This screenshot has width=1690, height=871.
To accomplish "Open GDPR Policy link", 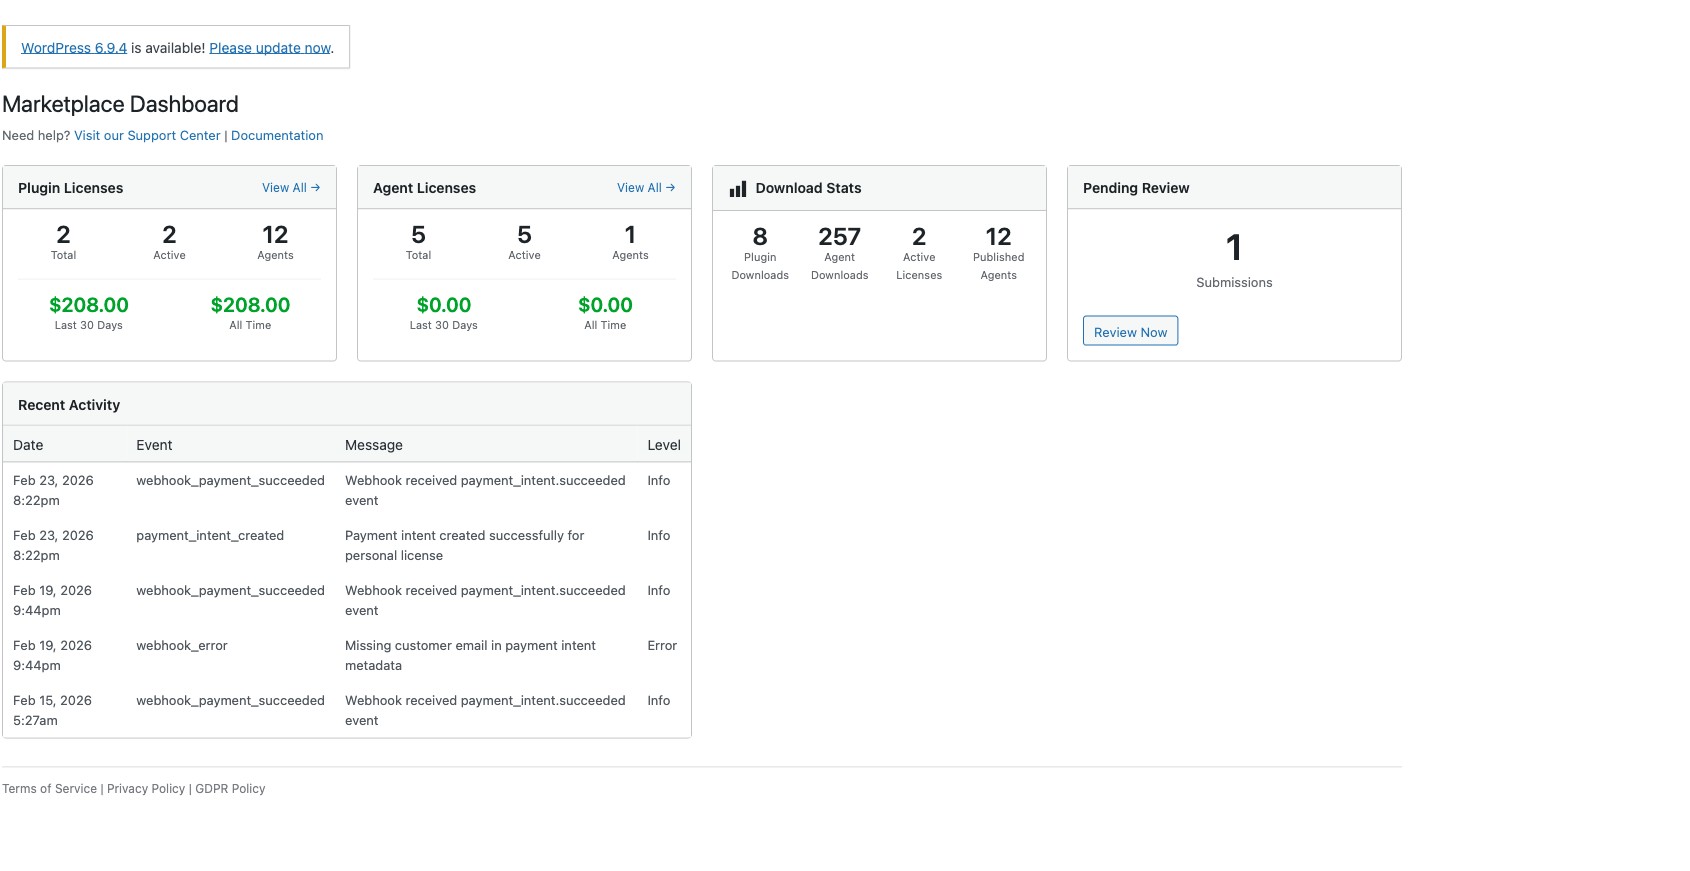I will (230, 789).
